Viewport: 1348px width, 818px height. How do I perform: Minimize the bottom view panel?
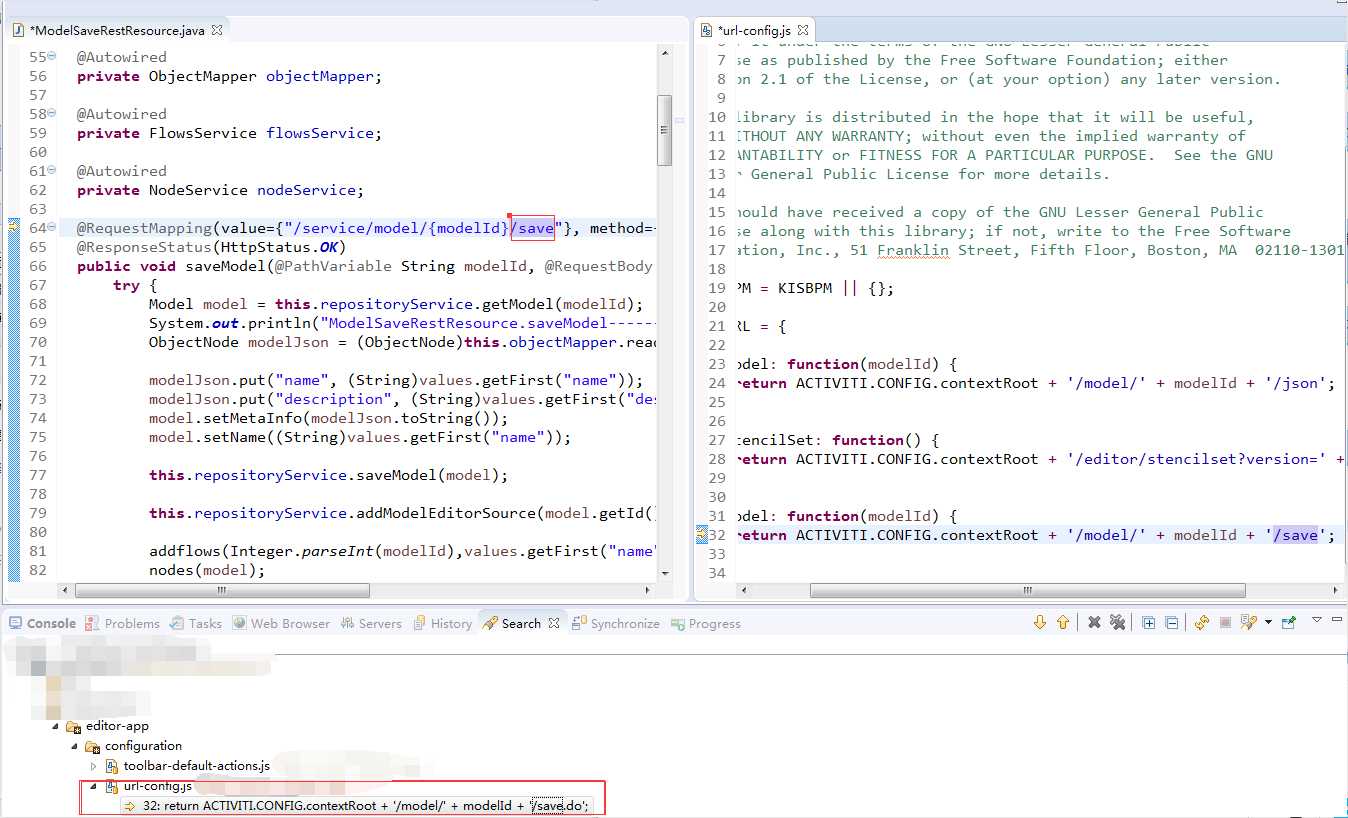tap(1339, 619)
